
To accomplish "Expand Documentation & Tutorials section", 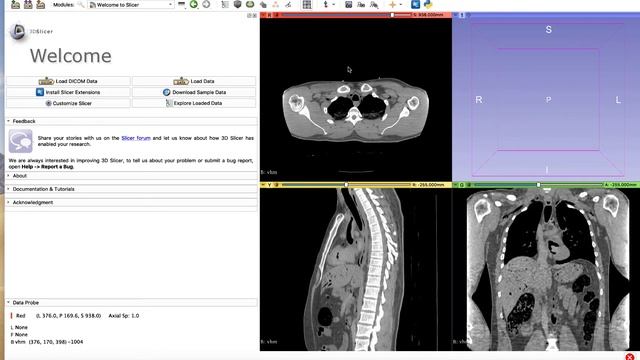I will pyautogui.click(x=131, y=189).
